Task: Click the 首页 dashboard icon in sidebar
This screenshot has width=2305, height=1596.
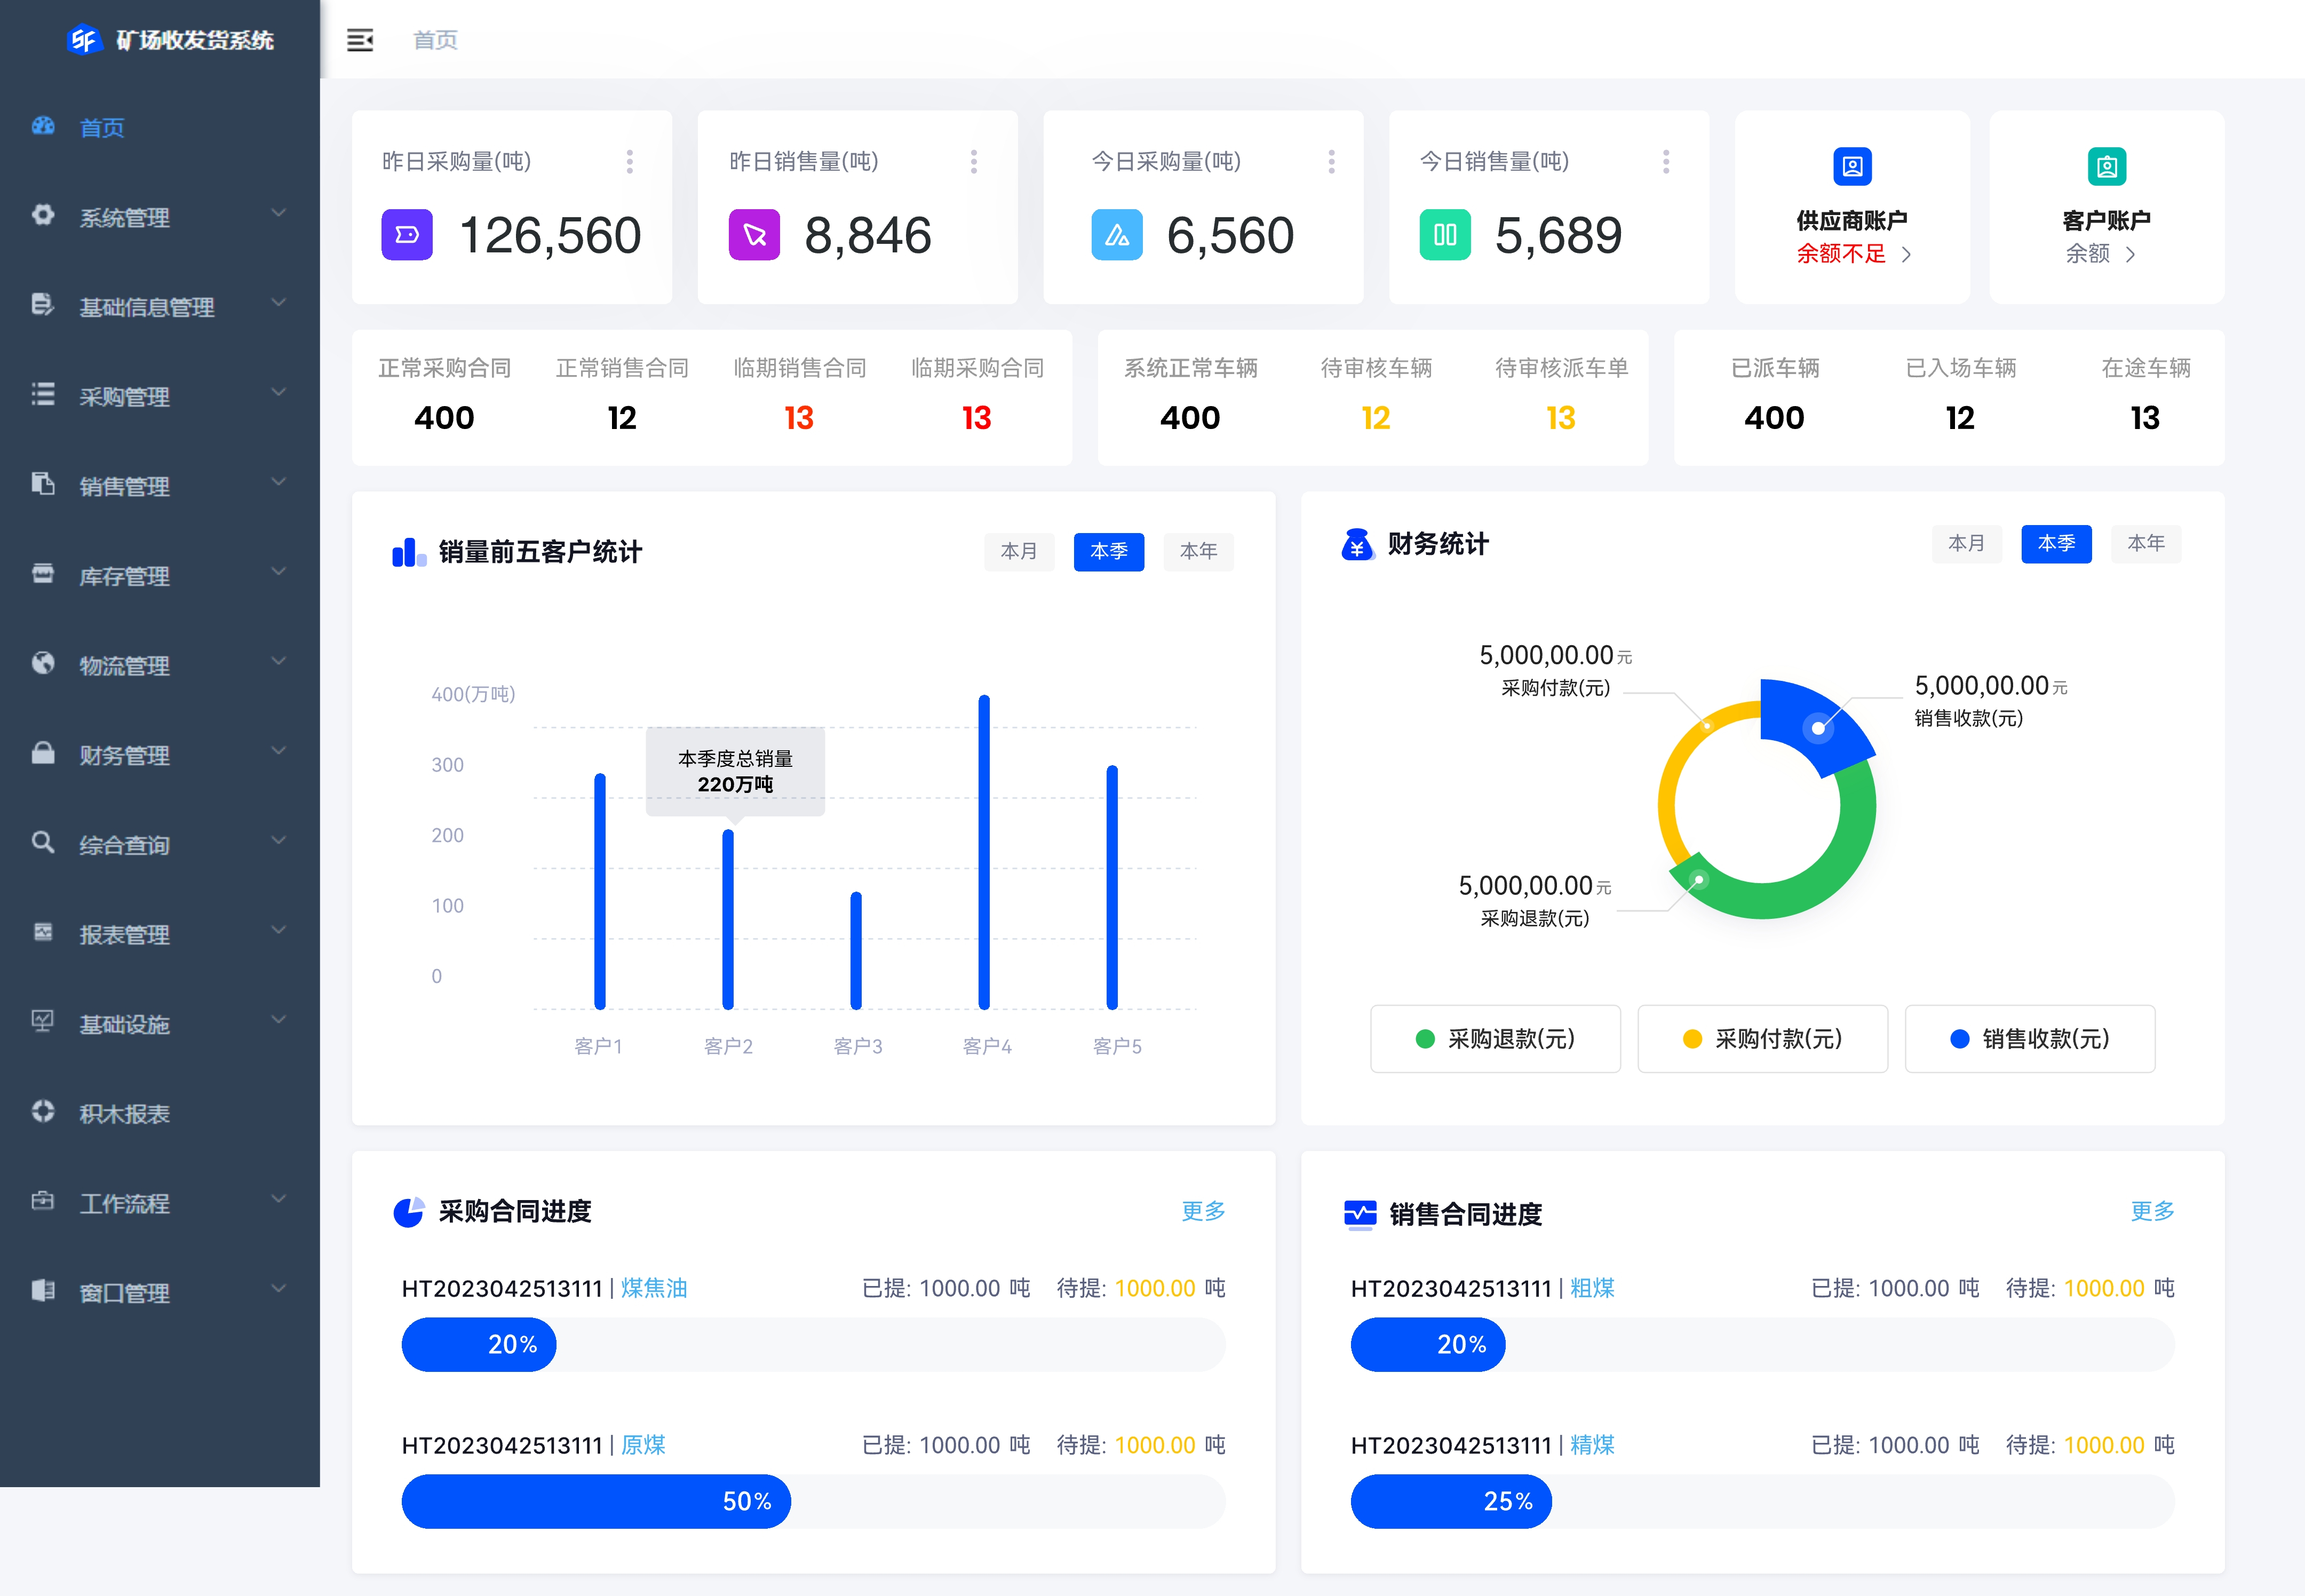Action: click(43, 127)
